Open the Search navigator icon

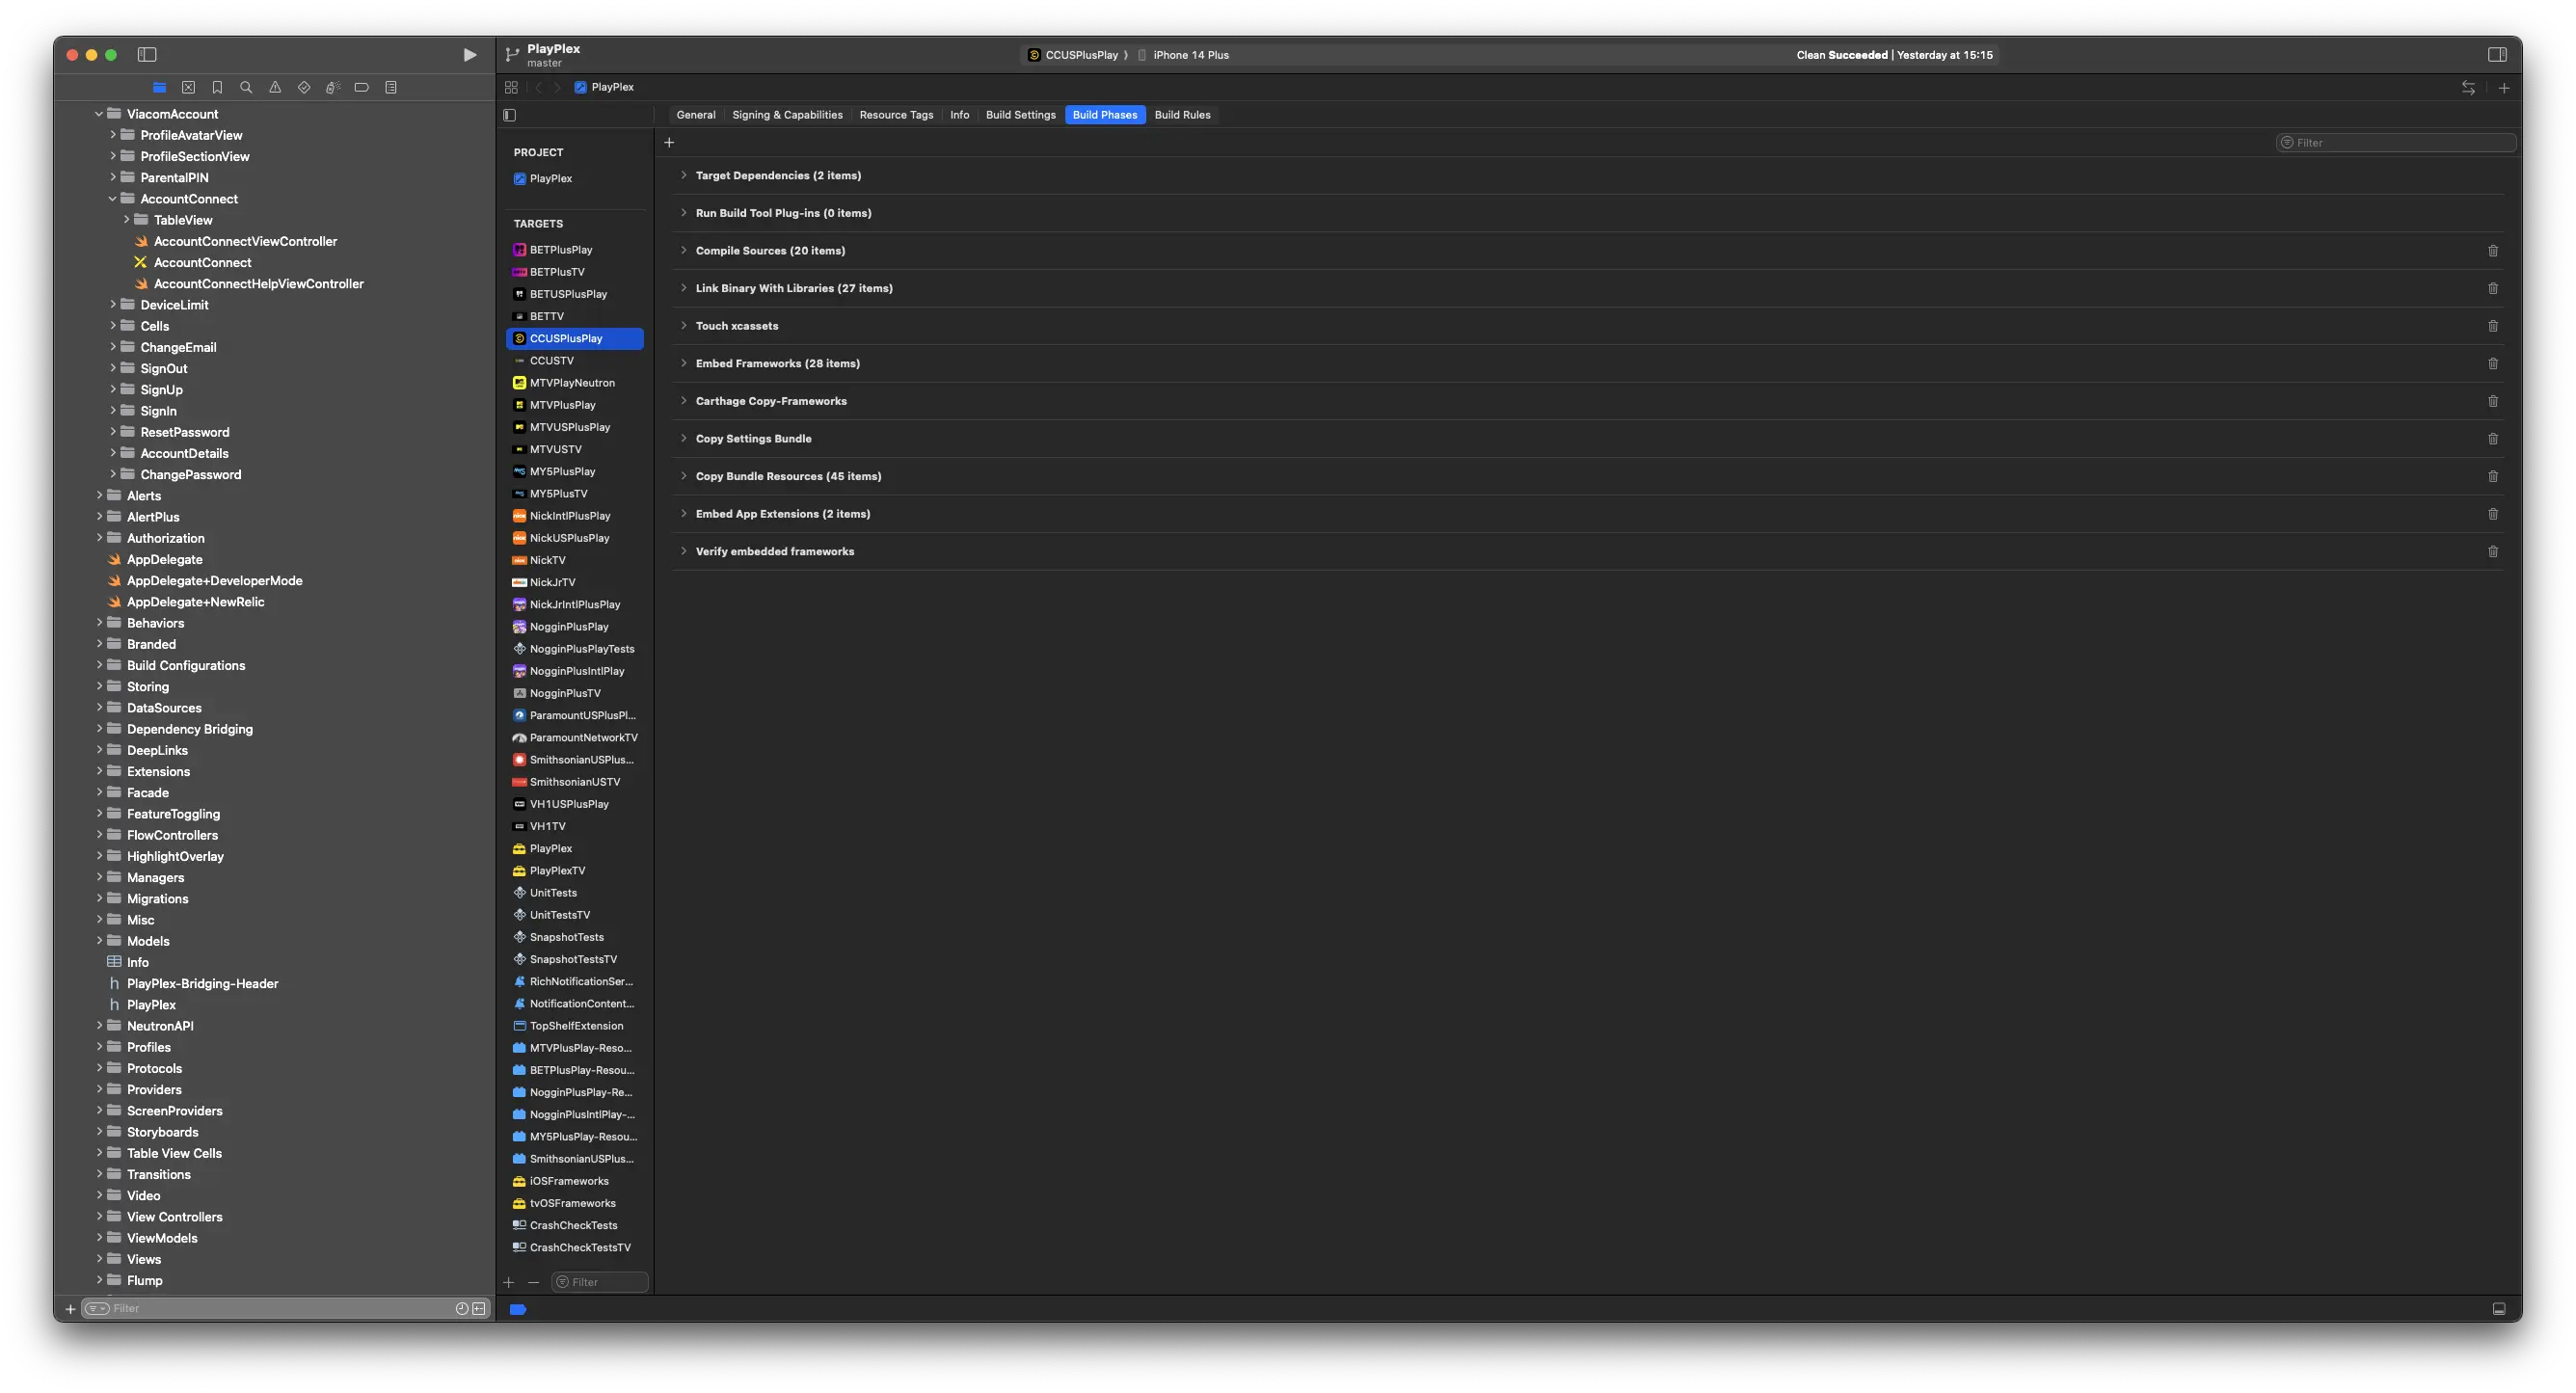[x=246, y=87]
